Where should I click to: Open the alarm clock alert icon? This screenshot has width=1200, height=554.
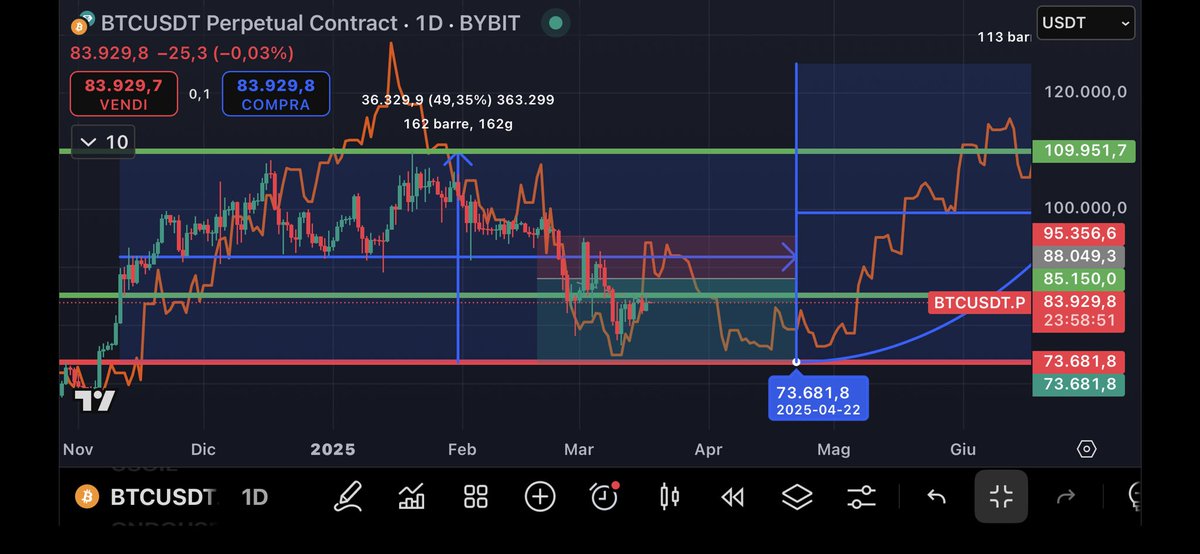click(604, 495)
